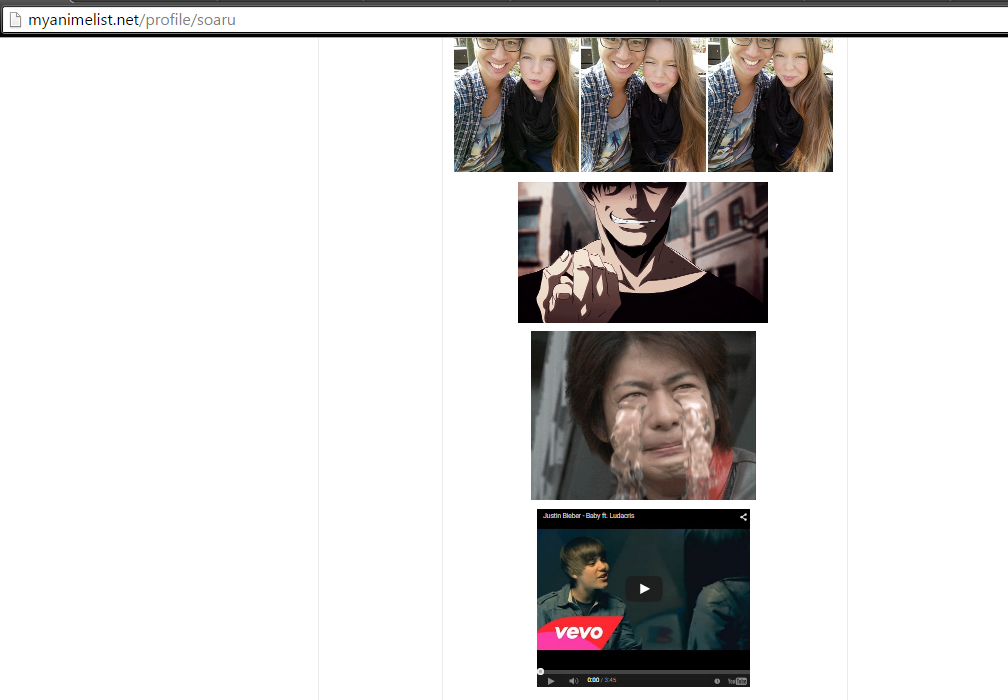Click the large play button on the video
Screen dimensions: 1008x700
click(x=644, y=589)
